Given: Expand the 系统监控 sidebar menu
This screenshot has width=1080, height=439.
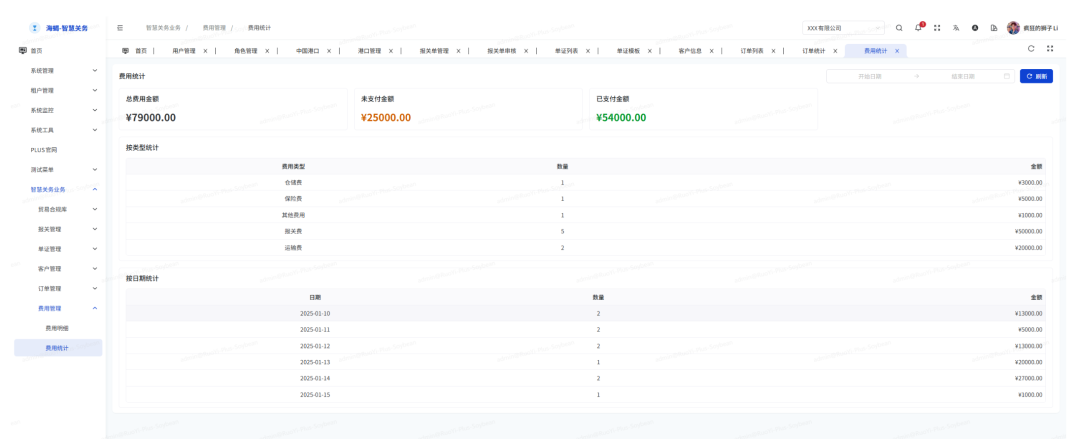Looking at the screenshot, I should pos(59,110).
